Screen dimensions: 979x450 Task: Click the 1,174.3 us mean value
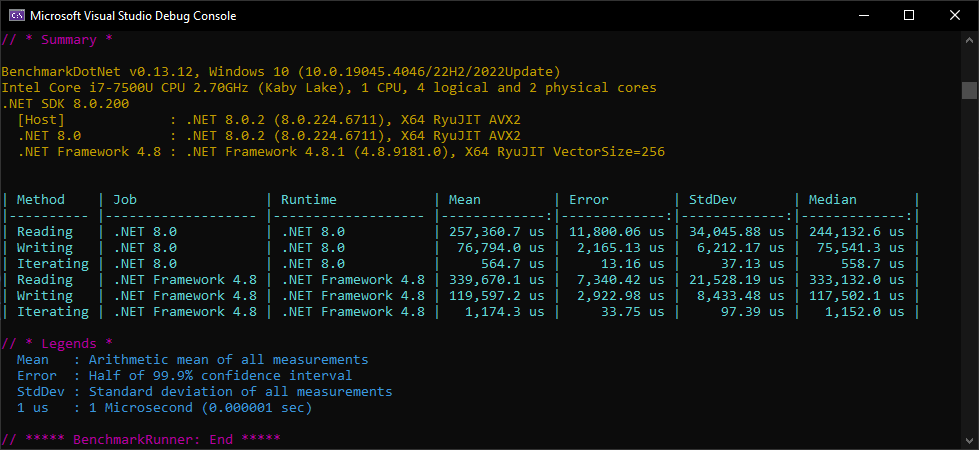tap(508, 312)
